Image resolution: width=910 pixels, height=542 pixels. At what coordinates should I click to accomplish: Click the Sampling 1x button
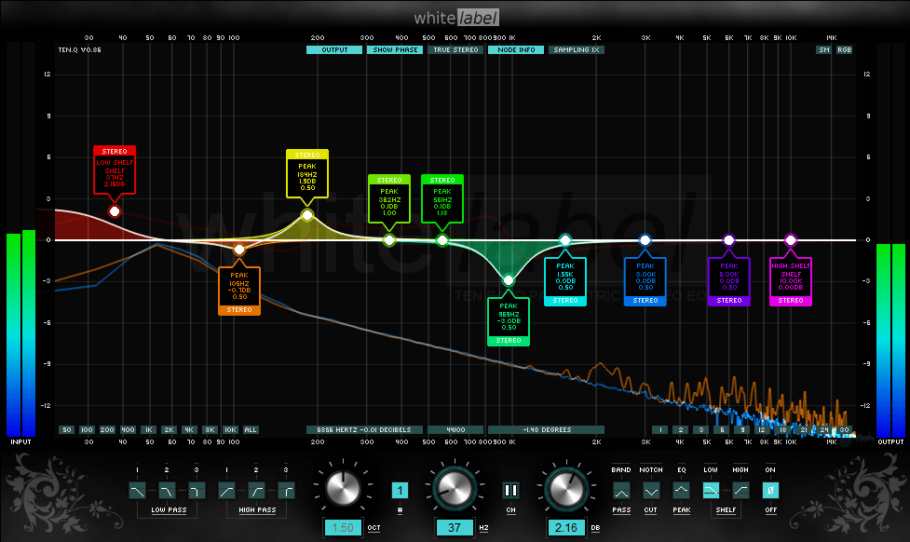(576, 49)
